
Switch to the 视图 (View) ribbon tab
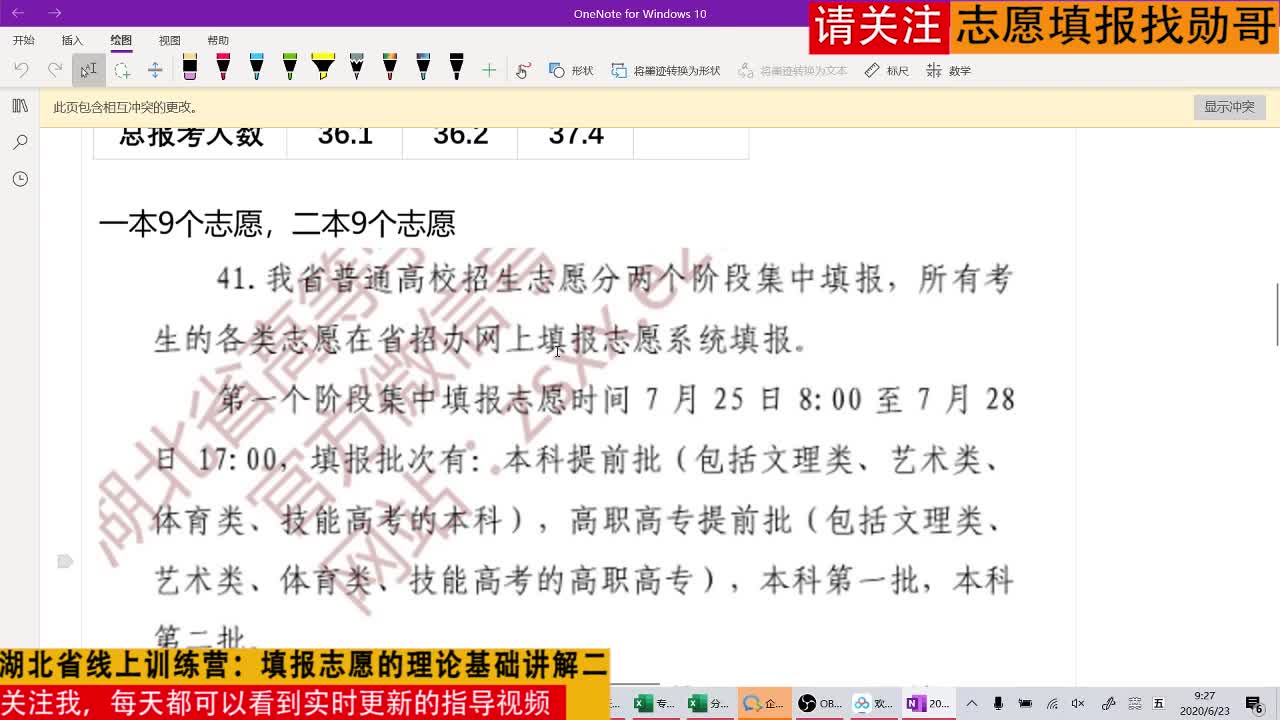170,40
